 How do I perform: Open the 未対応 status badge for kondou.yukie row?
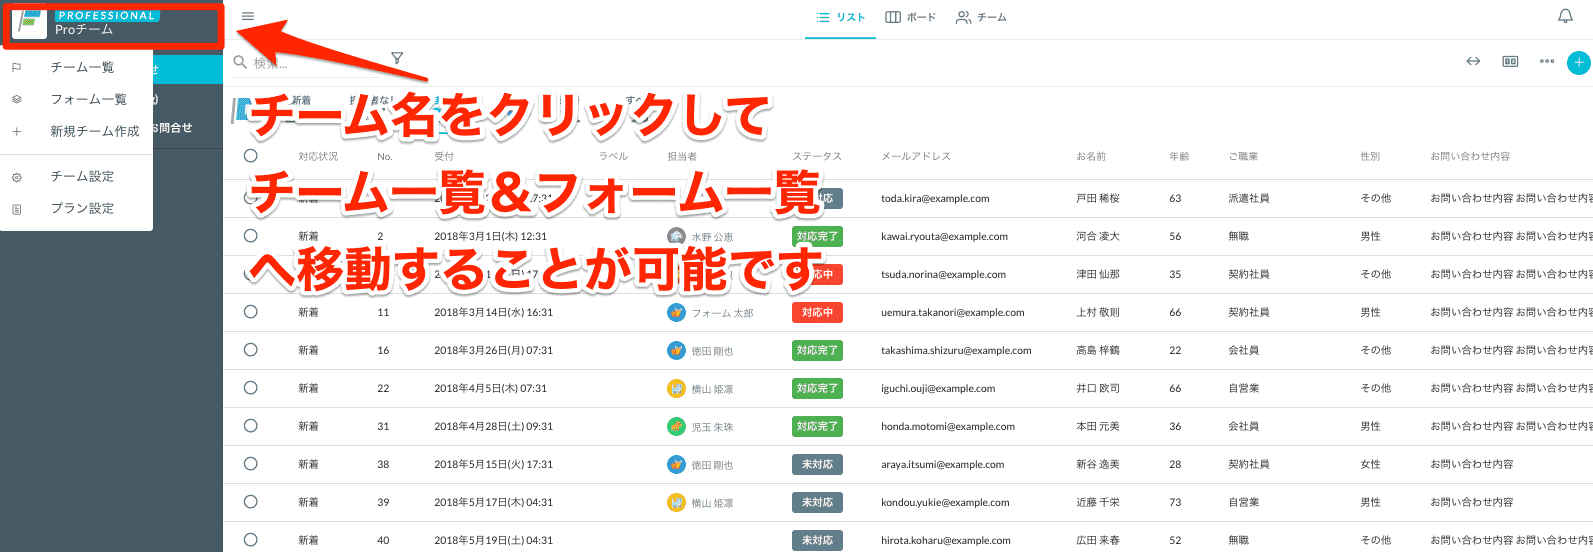(817, 503)
